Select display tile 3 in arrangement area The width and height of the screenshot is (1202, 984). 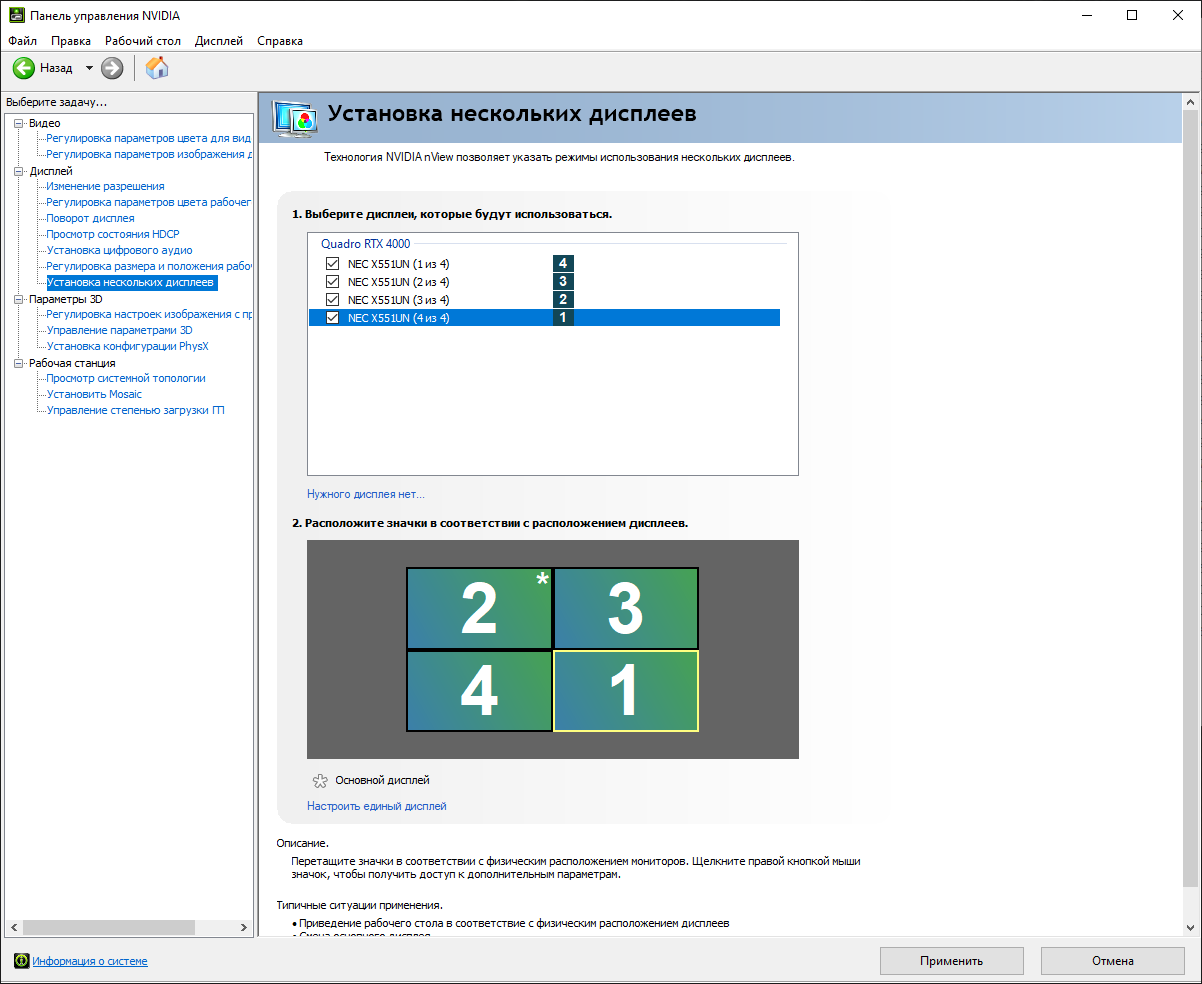pos(626,609)
